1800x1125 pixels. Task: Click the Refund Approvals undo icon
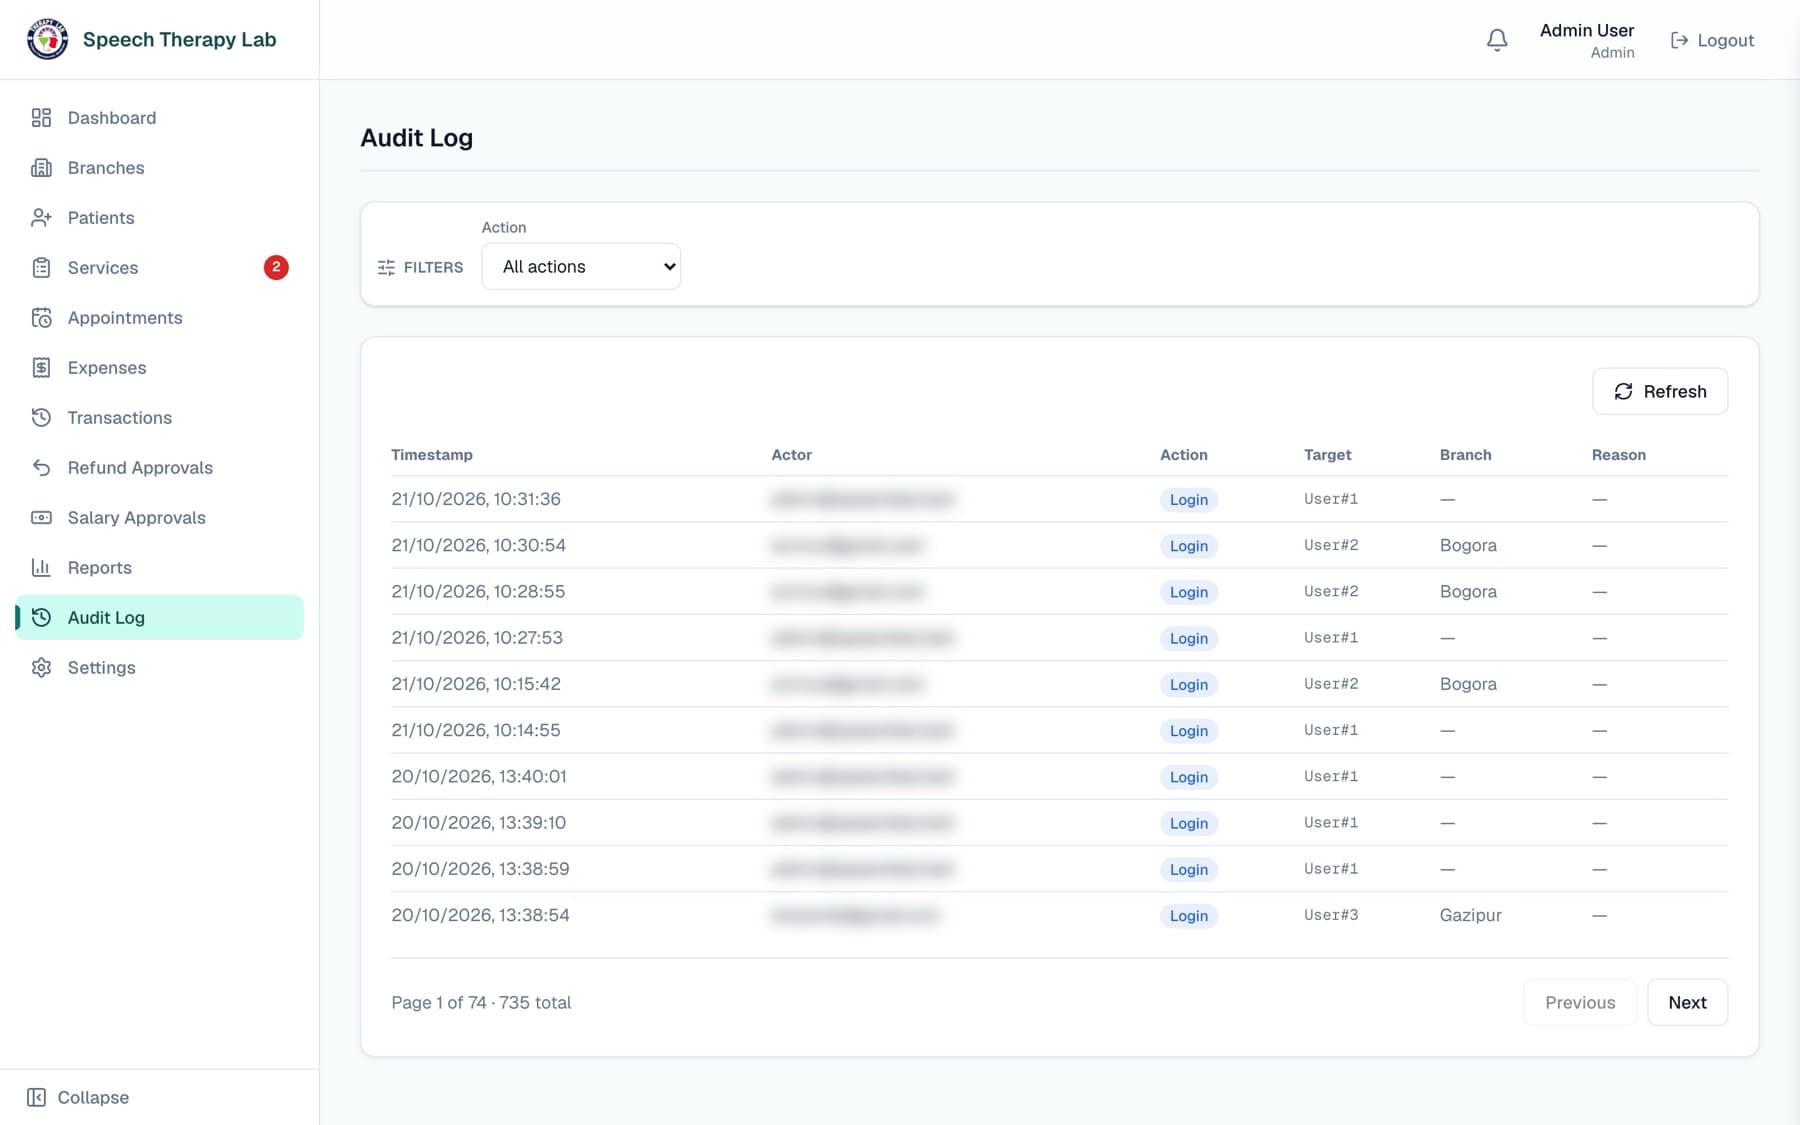pos(41,468)
